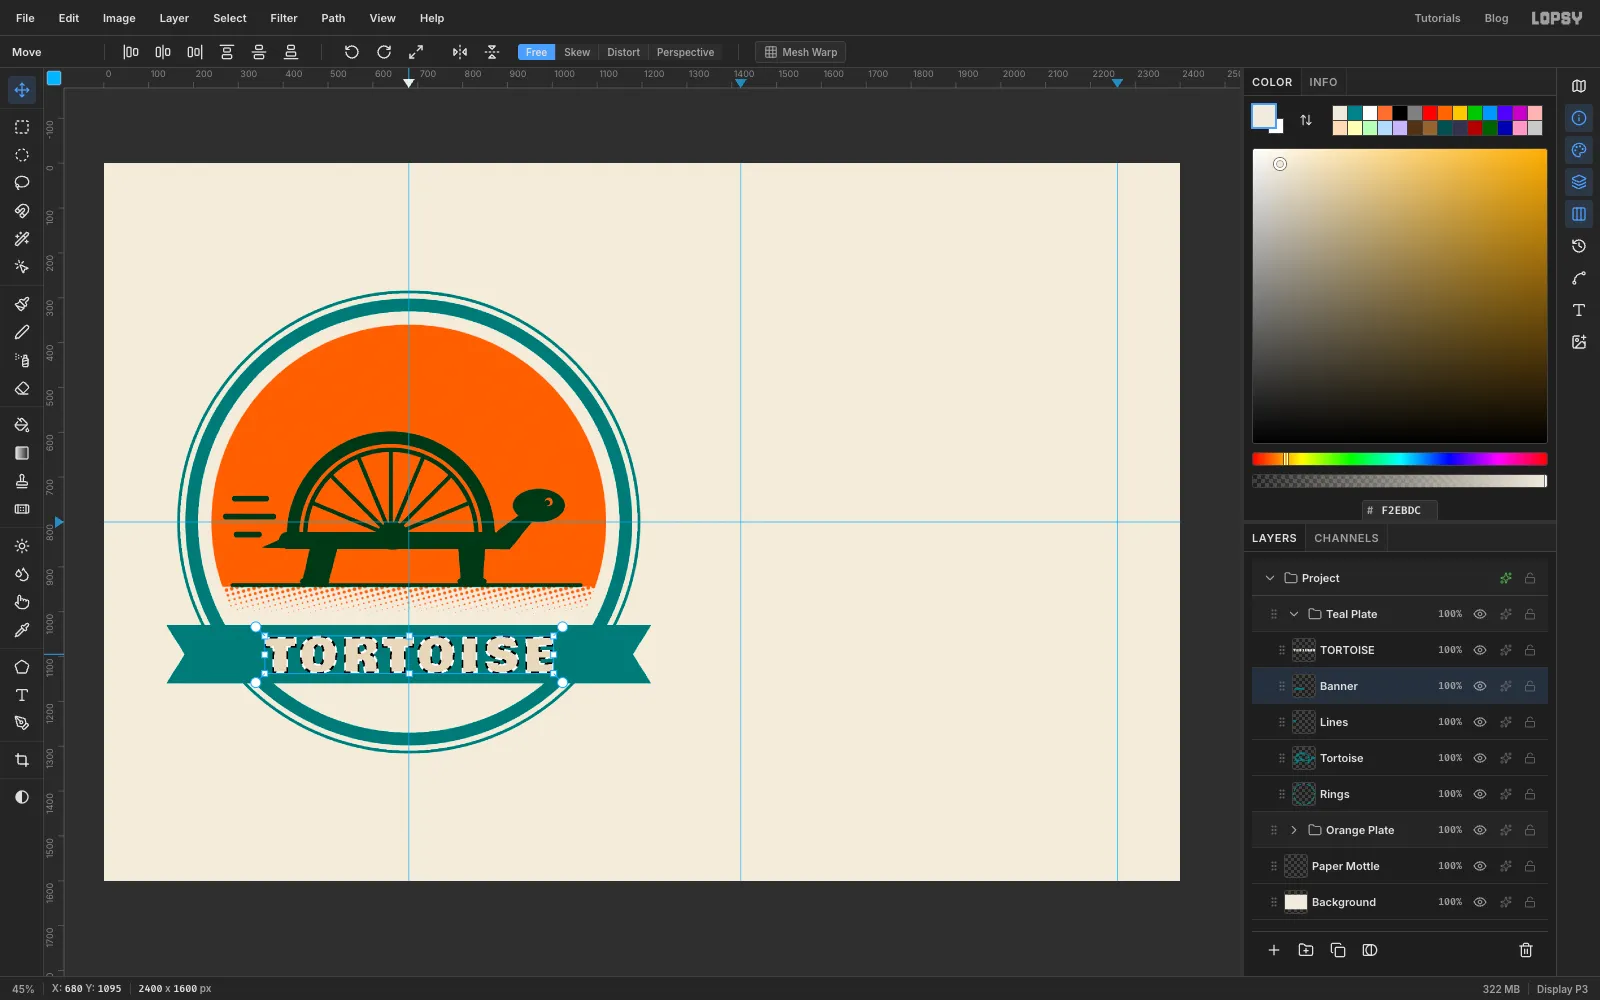Image resolution: width=1600 pixels, height=1000 pixels.
Task: Toggle visibility of Lines layer
Action: pyautogui.click(x=1480, y=722)
